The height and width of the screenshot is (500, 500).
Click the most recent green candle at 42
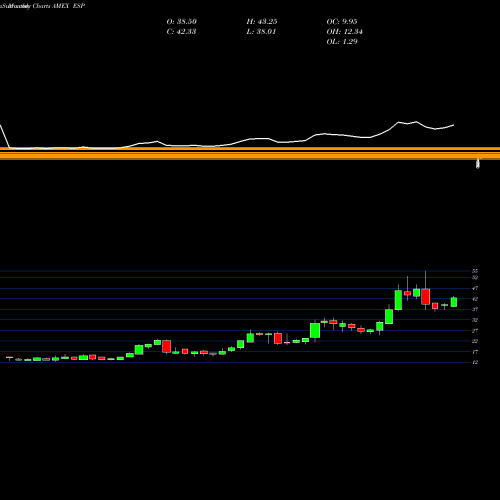click(x=454, y=302)
